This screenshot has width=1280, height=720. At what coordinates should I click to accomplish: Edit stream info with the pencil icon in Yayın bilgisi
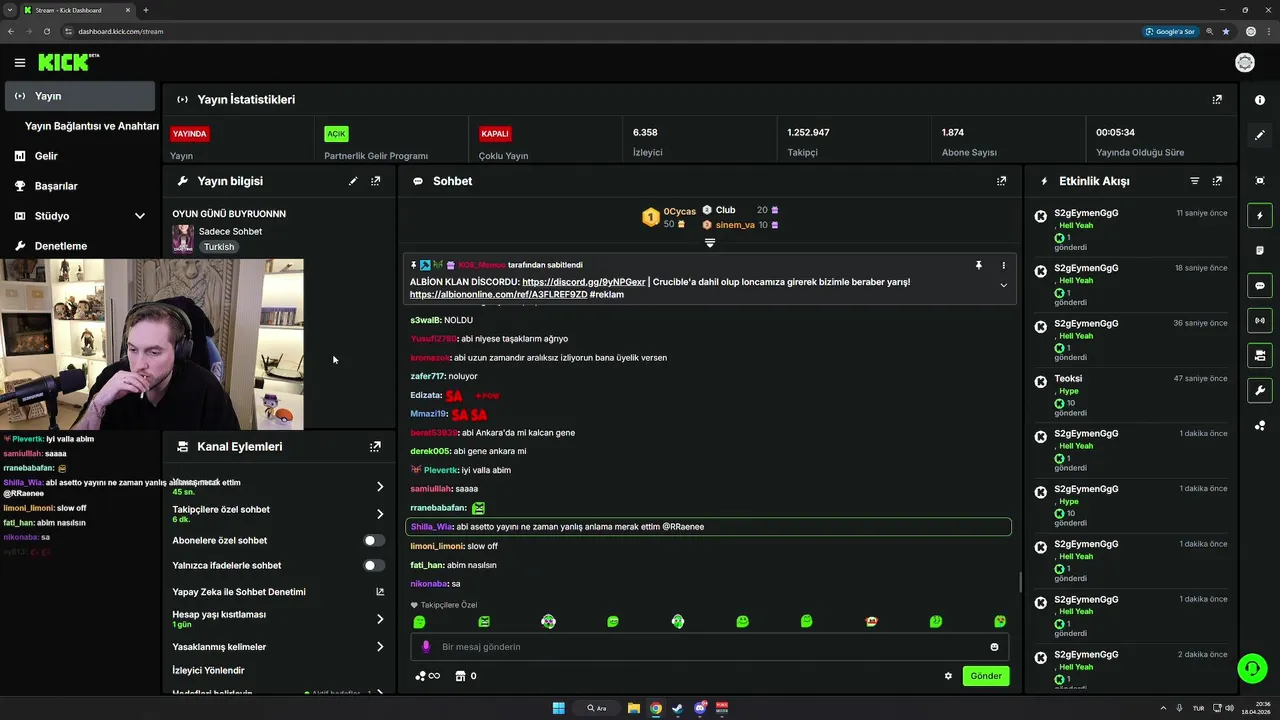(353, 181)
